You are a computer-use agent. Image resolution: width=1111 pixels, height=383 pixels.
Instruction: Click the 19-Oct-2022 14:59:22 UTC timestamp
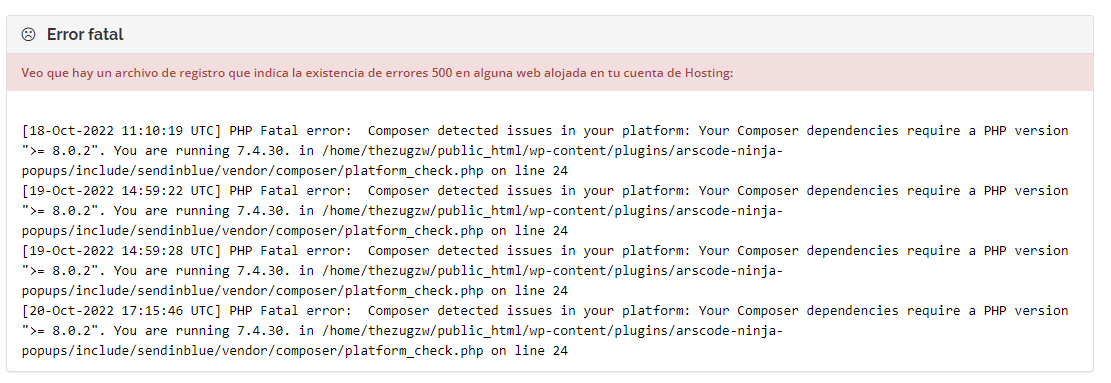(x=122, y=190)
